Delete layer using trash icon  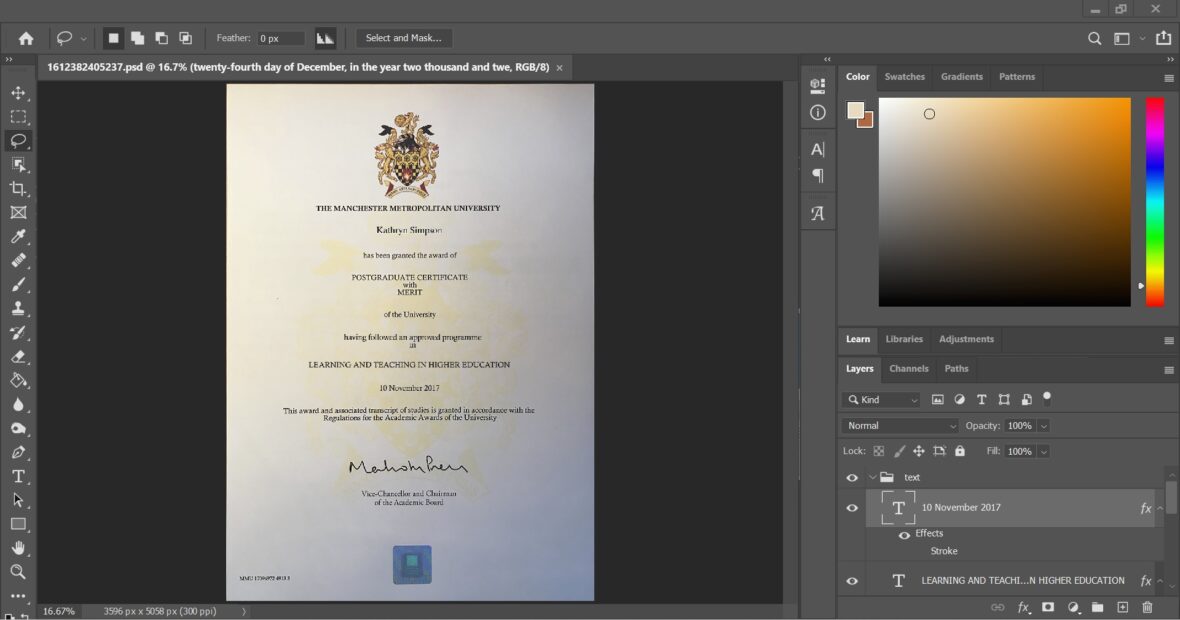(x=1147, y=607)
